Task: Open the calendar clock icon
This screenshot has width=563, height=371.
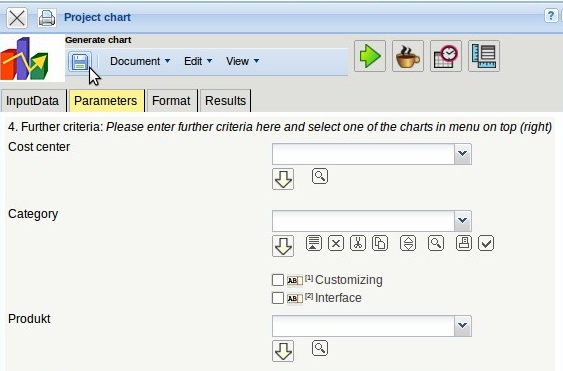Action: pyautogui.click(x=446, y=56)
